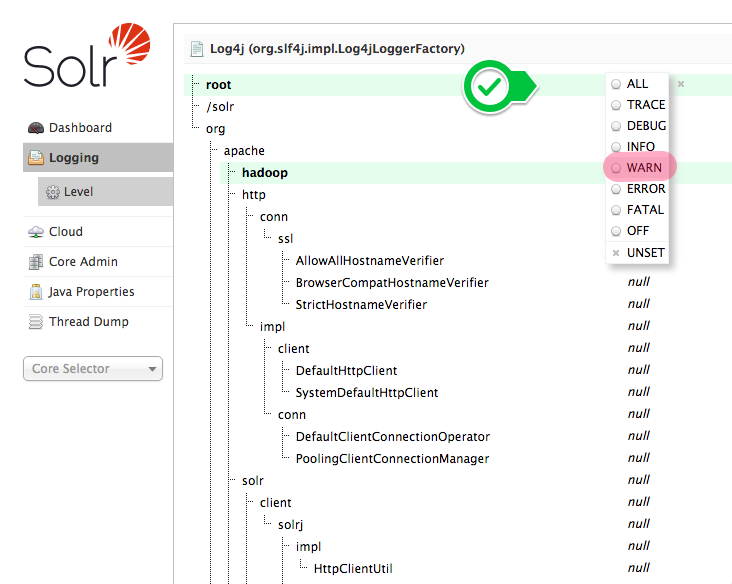Click the Level gear icon
This screenshot has height=584, width=732.
tap(53, 192)
